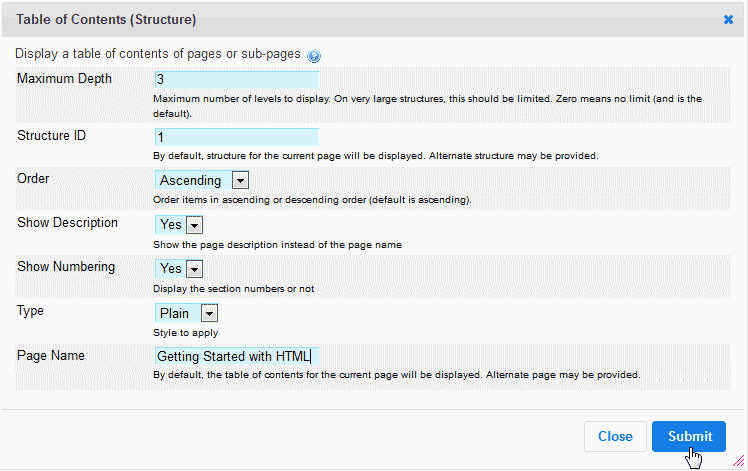
Task: Focus the Structure ID text field
Action: click(237, 137)
